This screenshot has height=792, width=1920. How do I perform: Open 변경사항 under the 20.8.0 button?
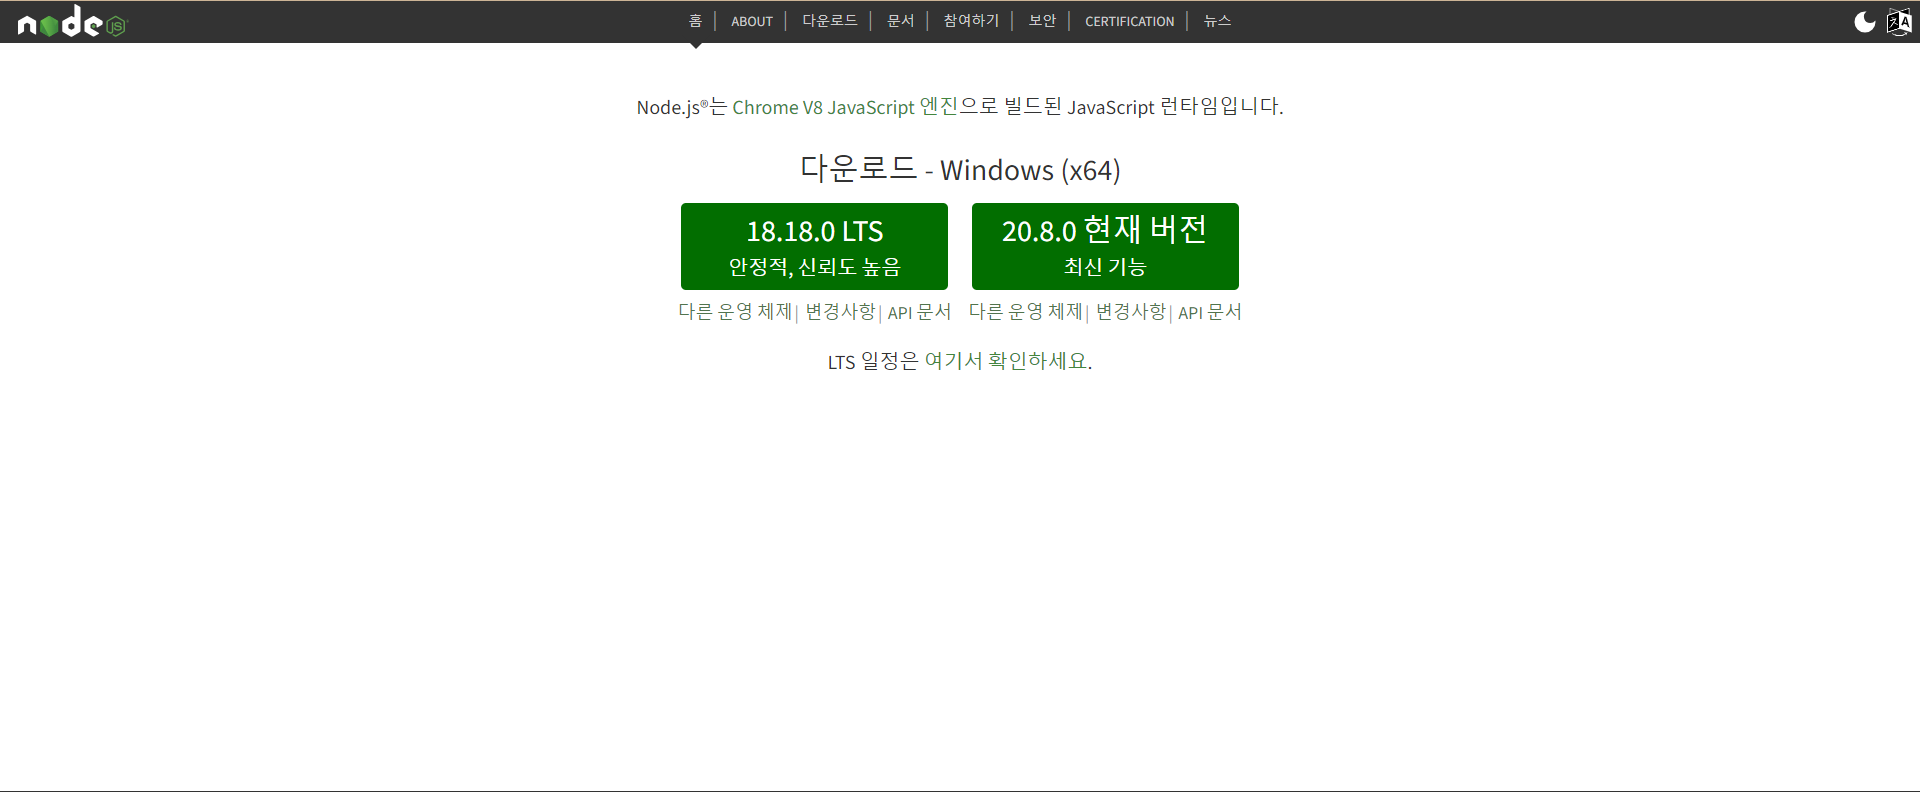[1131, 312]
